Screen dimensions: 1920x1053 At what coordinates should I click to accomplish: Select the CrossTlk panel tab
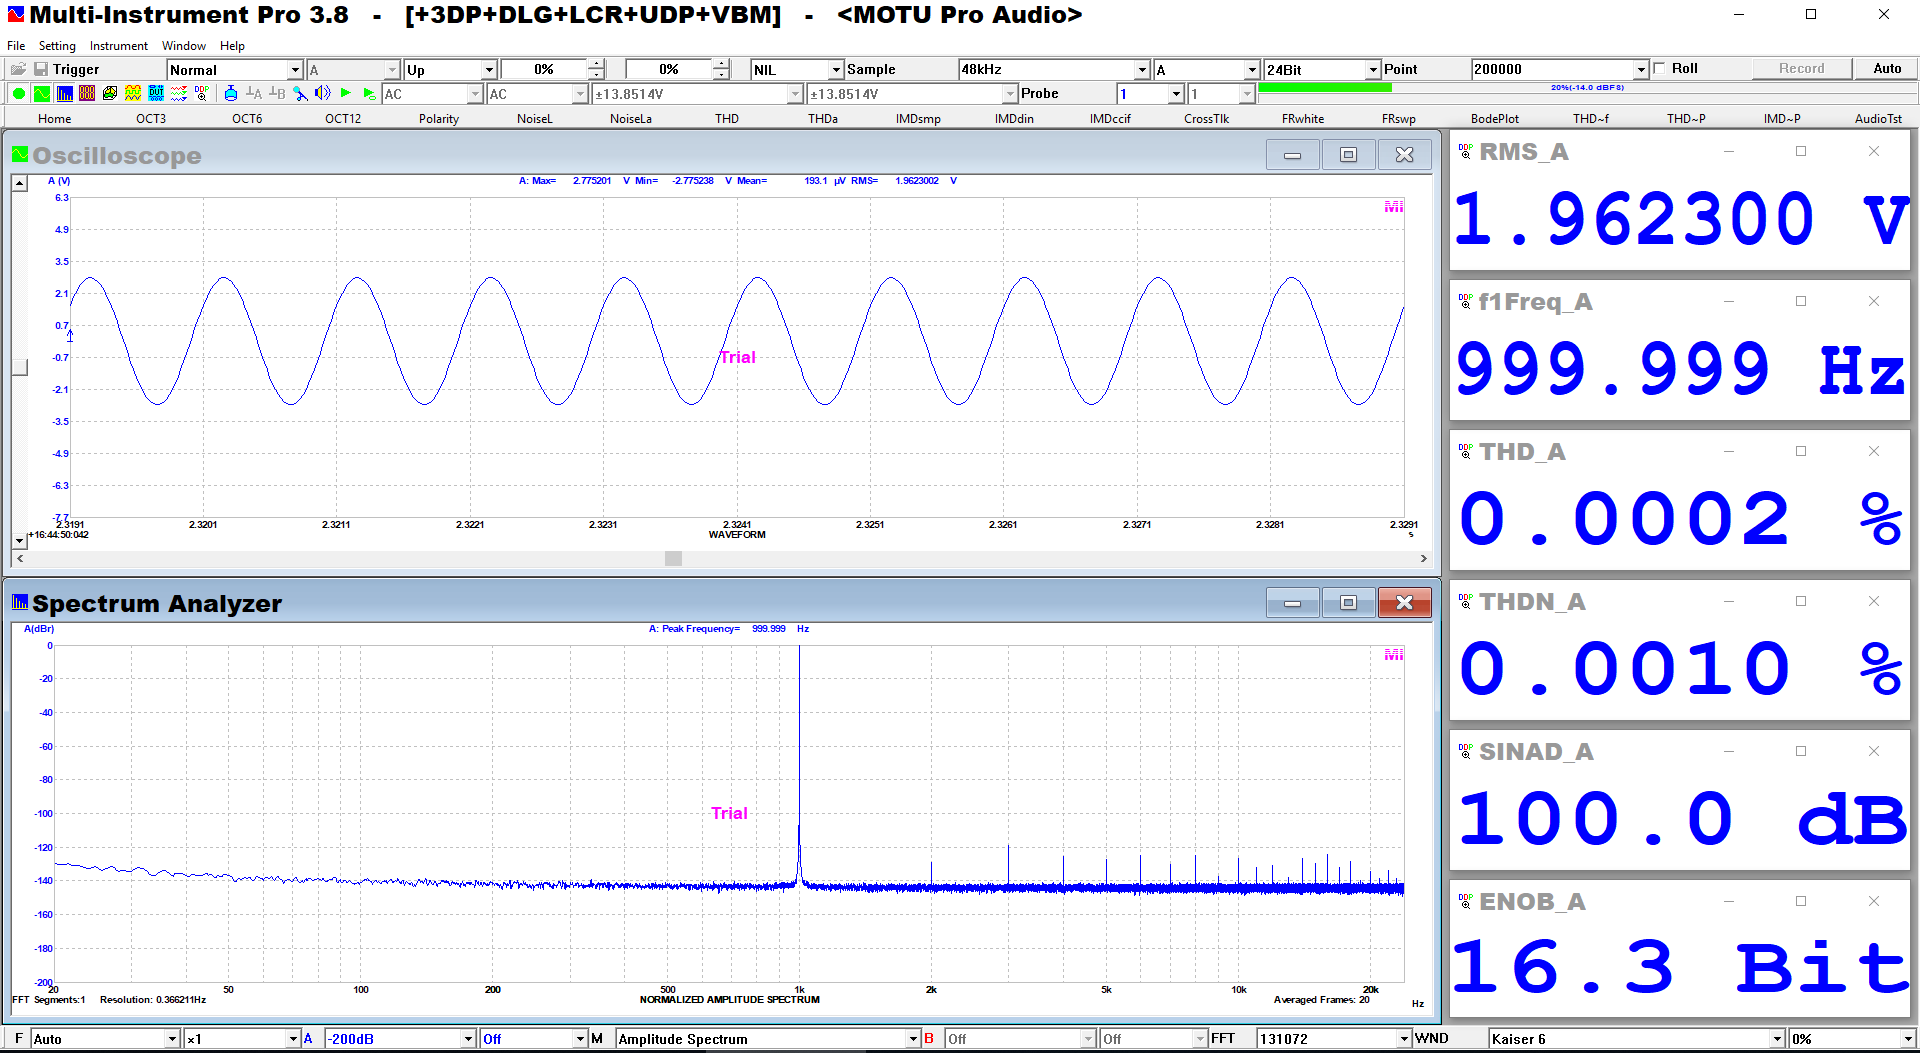[x=1206, y=118]
